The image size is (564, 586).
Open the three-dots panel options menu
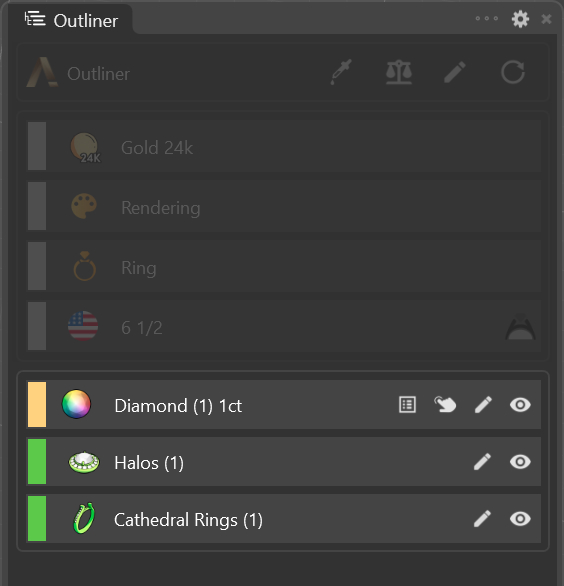click(487, 18)
